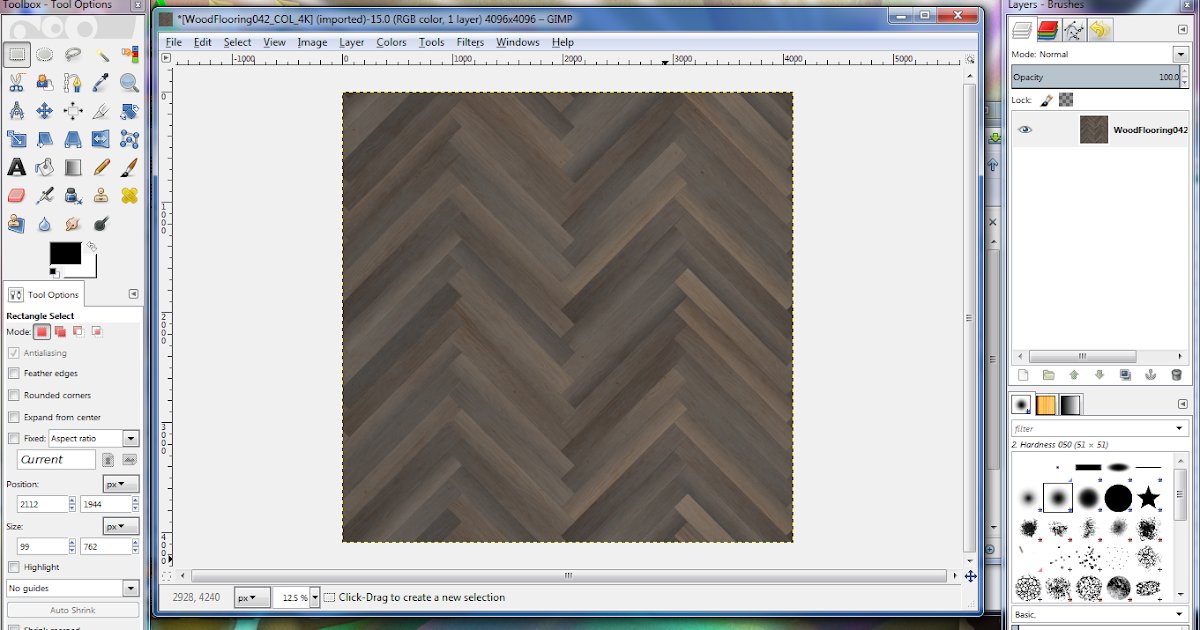
Task: Select the Paintbrush tool
Action: (x=129, y=167)
